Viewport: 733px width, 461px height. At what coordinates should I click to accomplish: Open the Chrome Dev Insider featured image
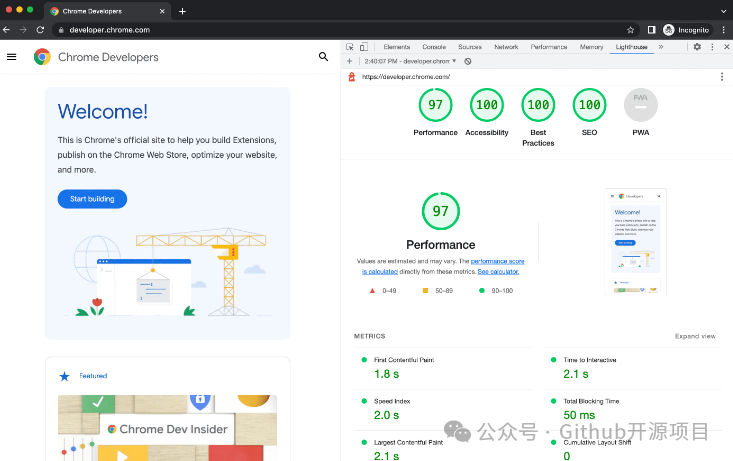pyautogui.click(x=167, y=428)
